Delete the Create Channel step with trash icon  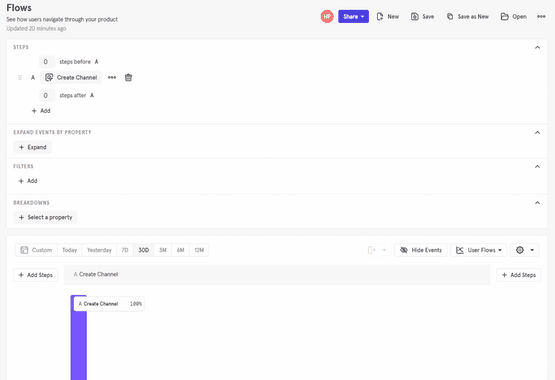[128, 77]
